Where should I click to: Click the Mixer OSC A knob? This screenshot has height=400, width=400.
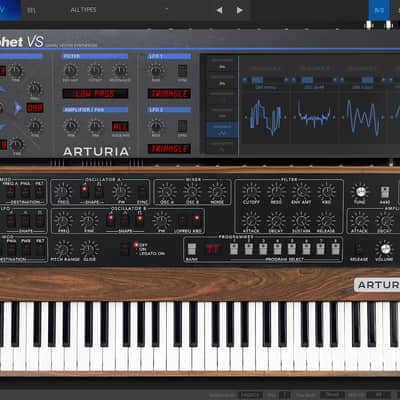point(167,192)
